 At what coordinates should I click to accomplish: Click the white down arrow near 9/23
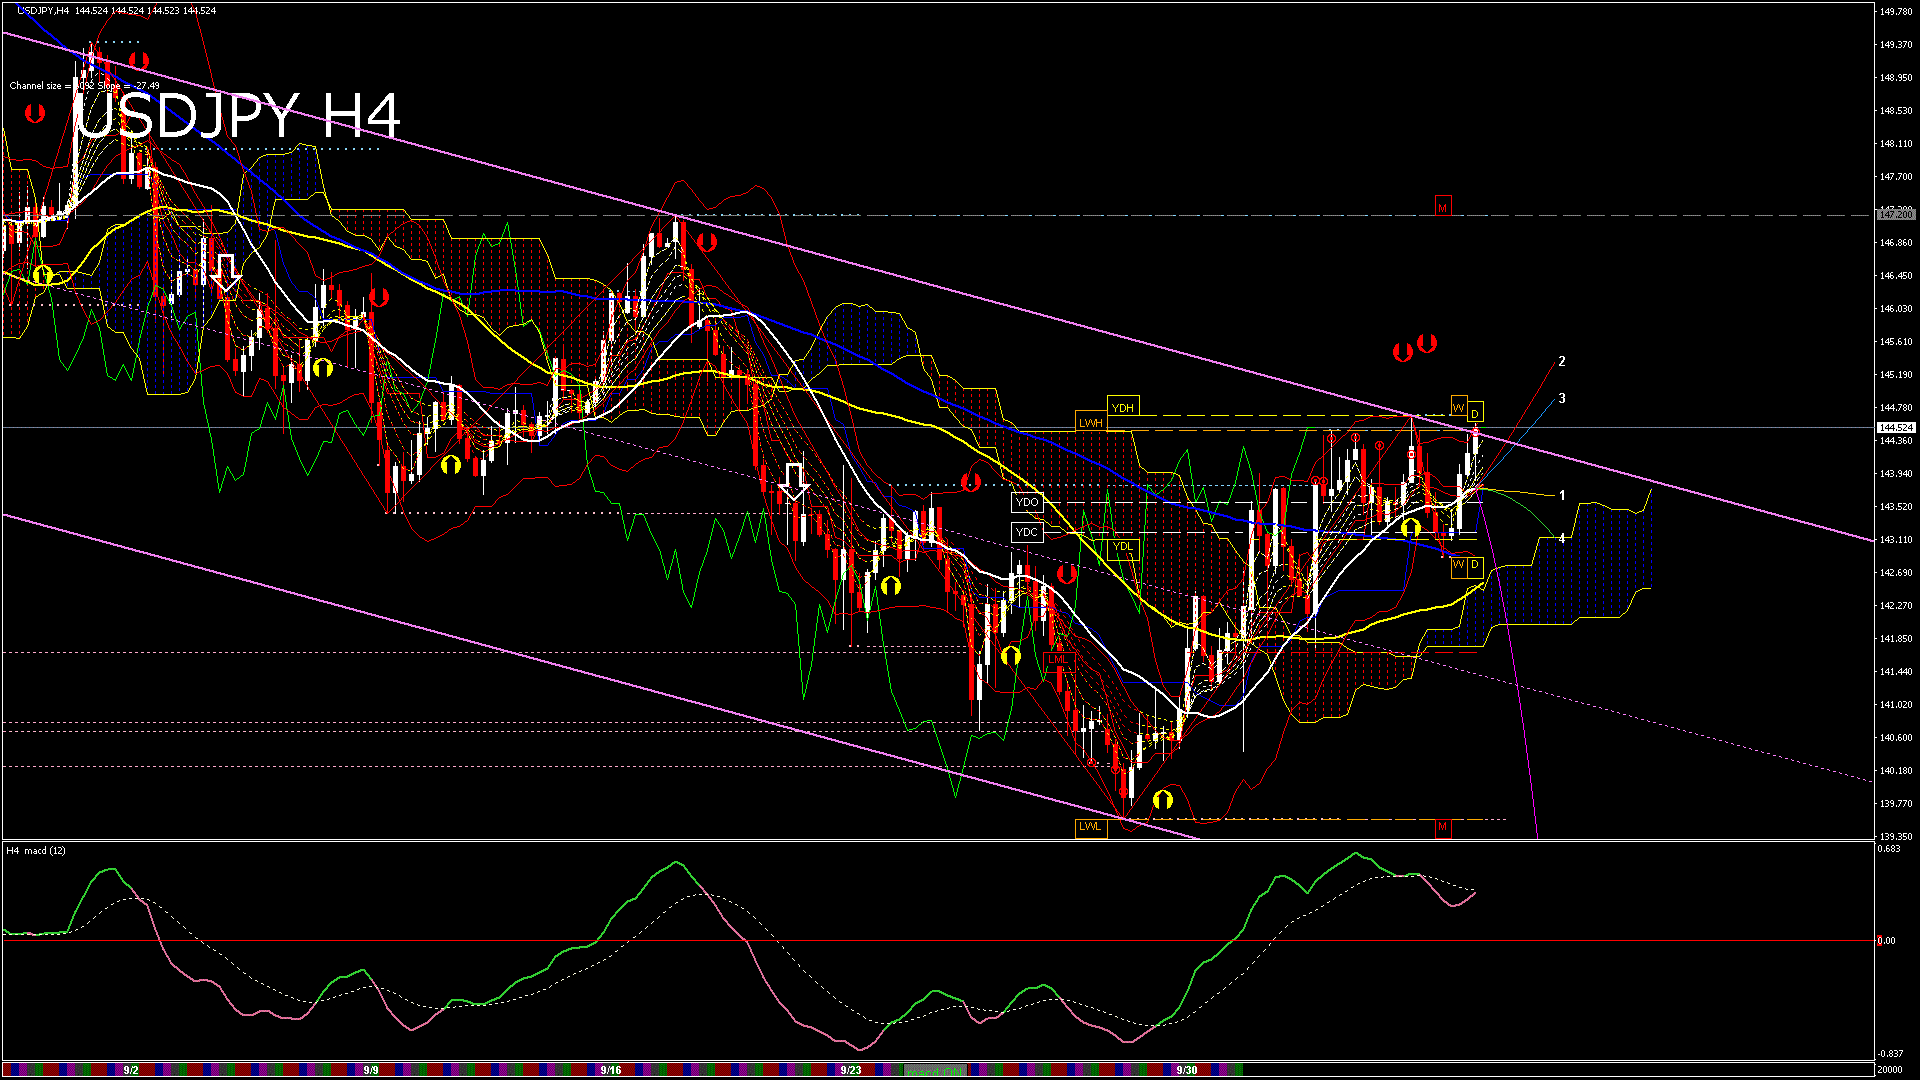(794, 481)
